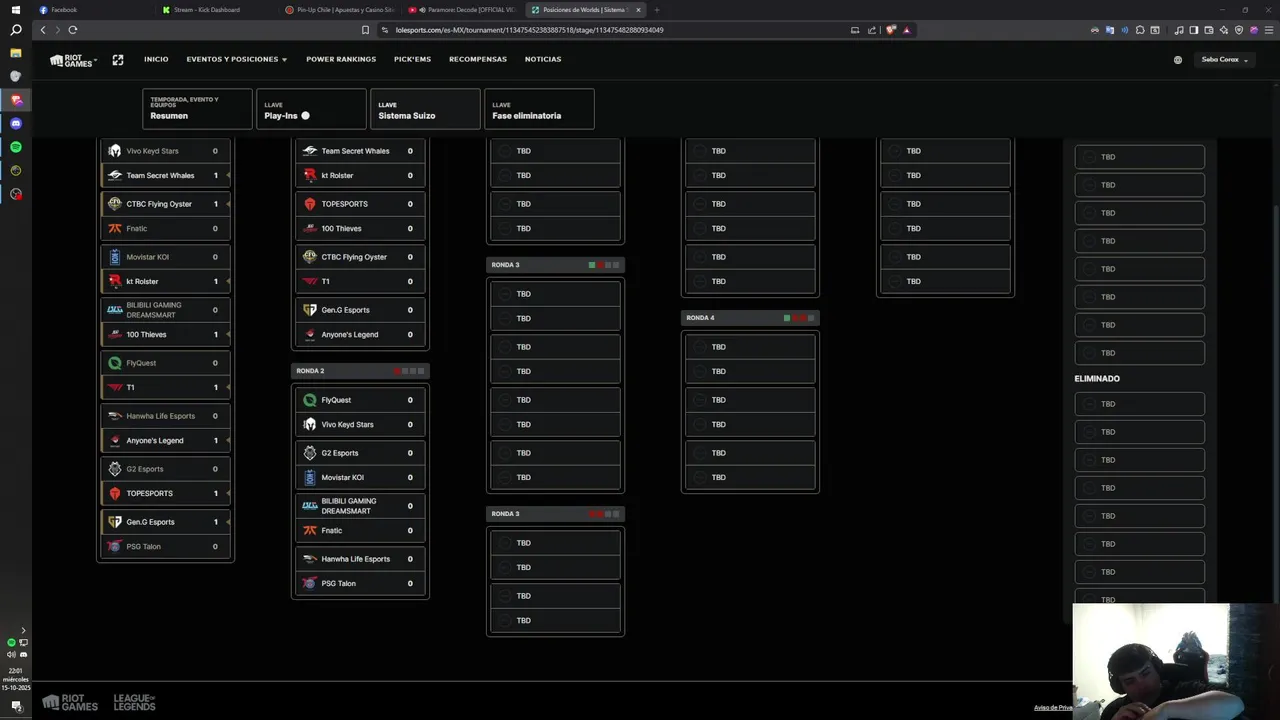Click the LoL Esports expand arrows icon
Viewport: 1280px width, 720px height.
(118, 60)
